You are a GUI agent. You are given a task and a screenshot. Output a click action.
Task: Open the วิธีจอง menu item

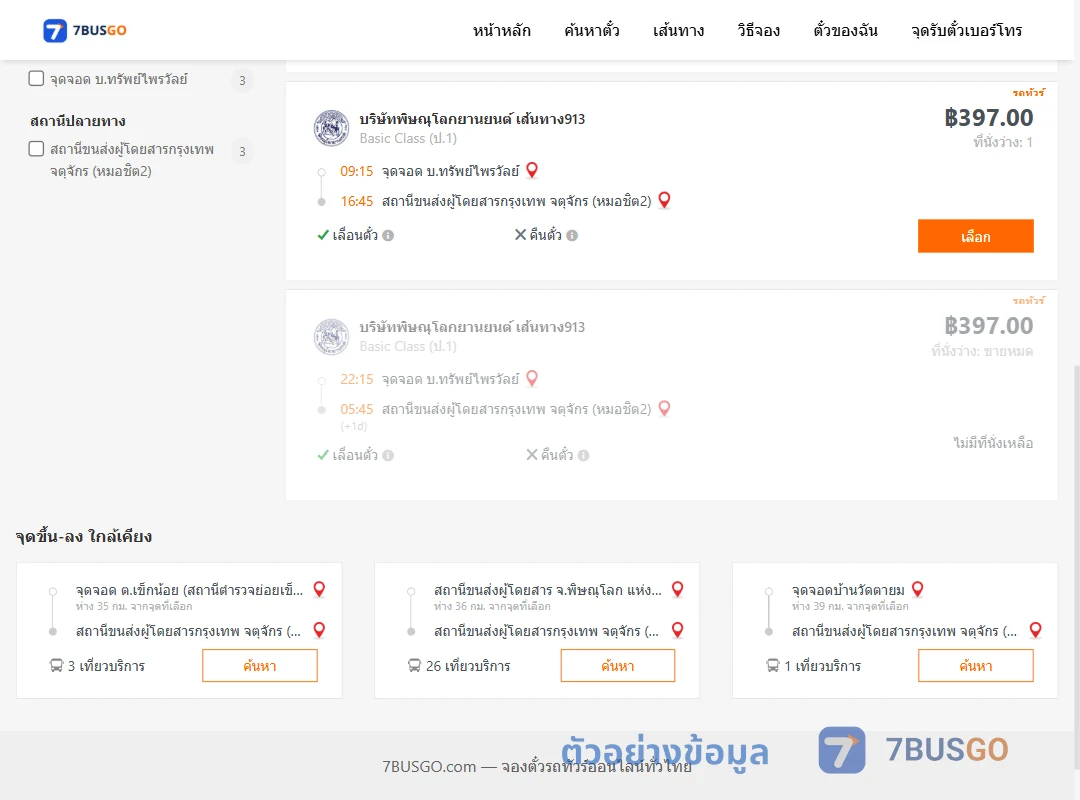(x=758, y=30)
